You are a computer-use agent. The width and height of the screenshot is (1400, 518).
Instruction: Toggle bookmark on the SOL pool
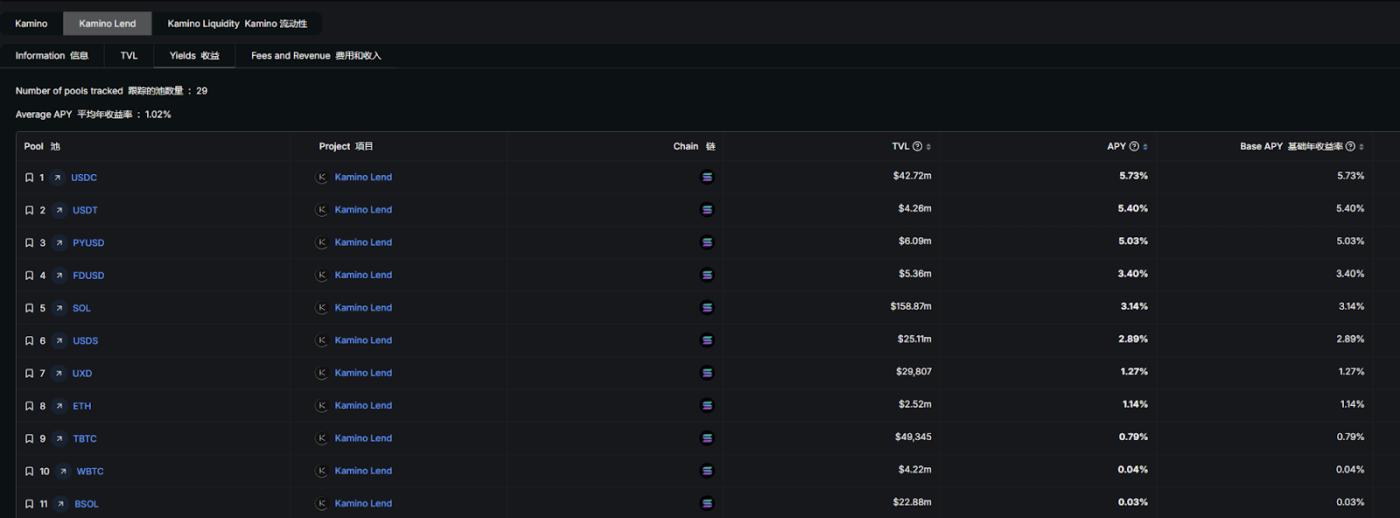29,308
